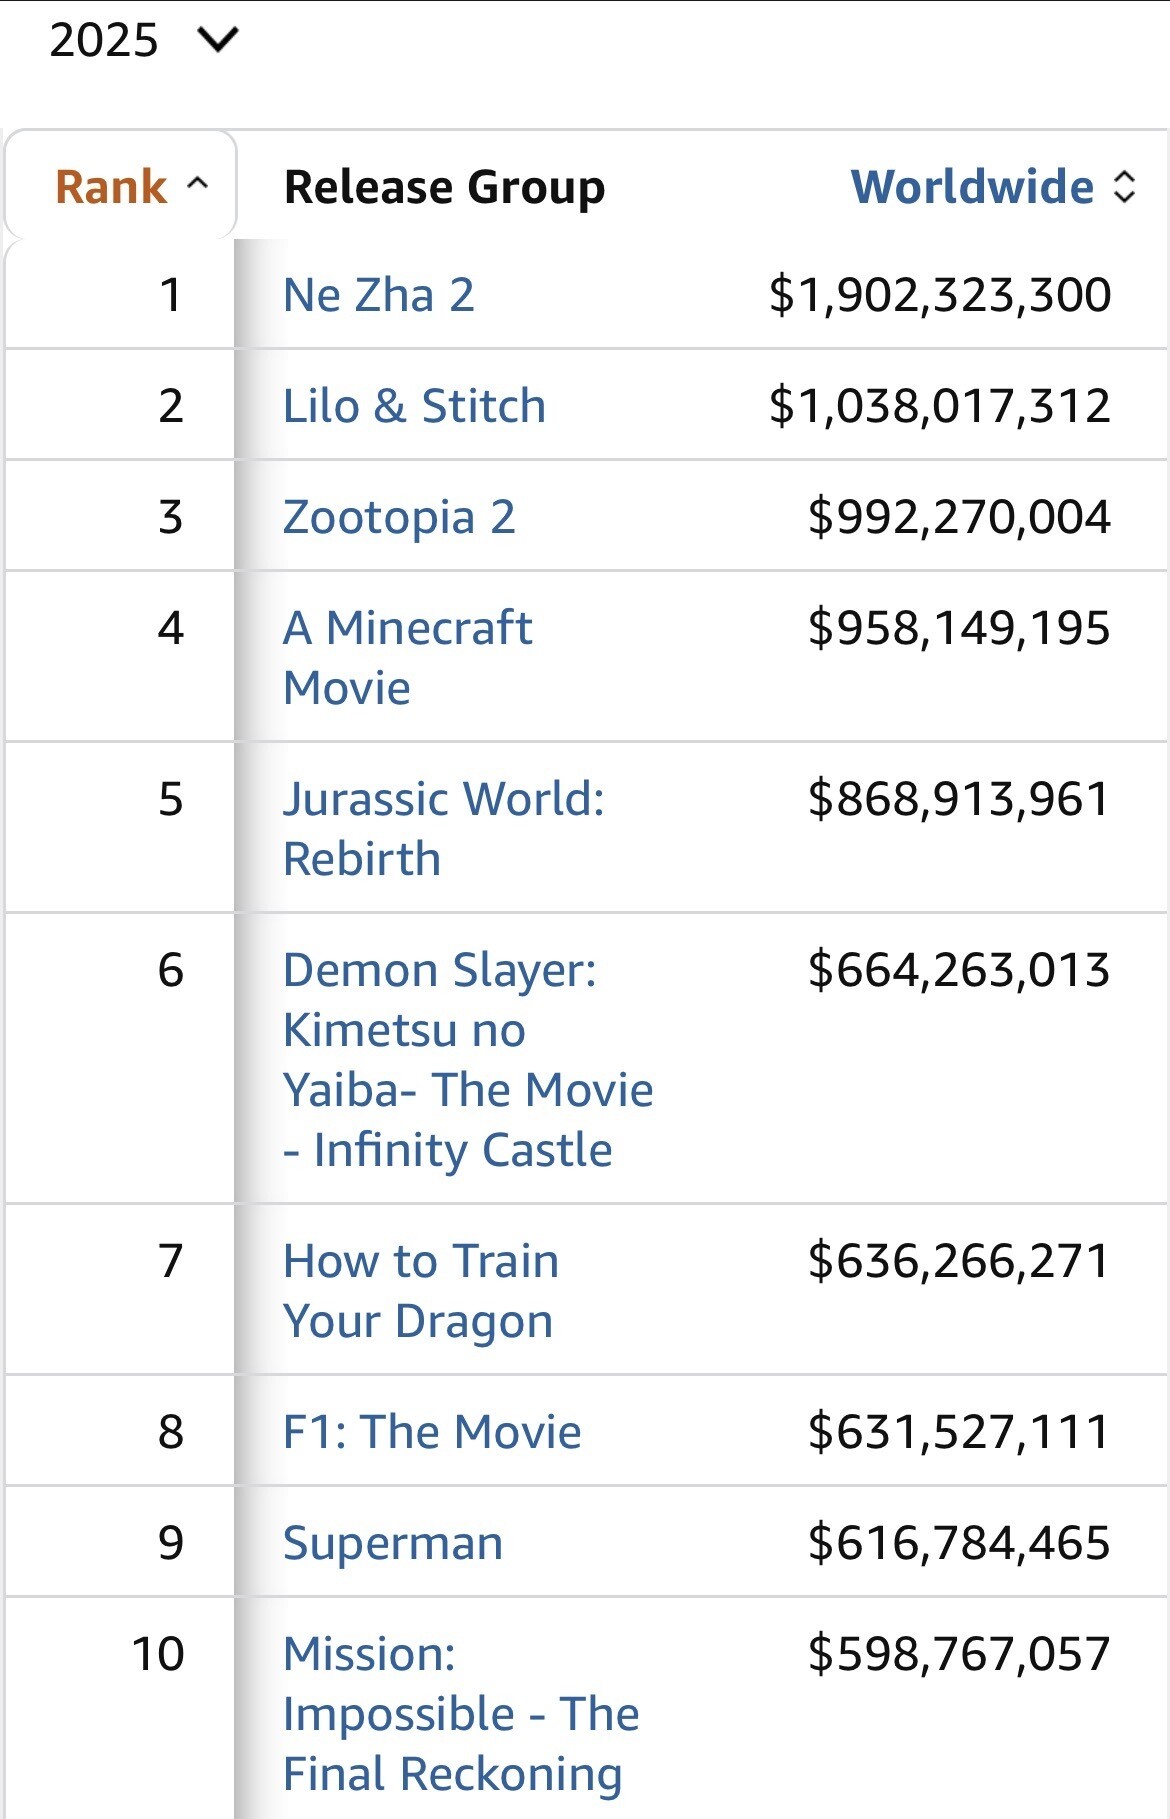Open the Zootopia 2 page
Viewport: 1170px width, 1819px height.
pyautogui.click(x=399, y=517)
